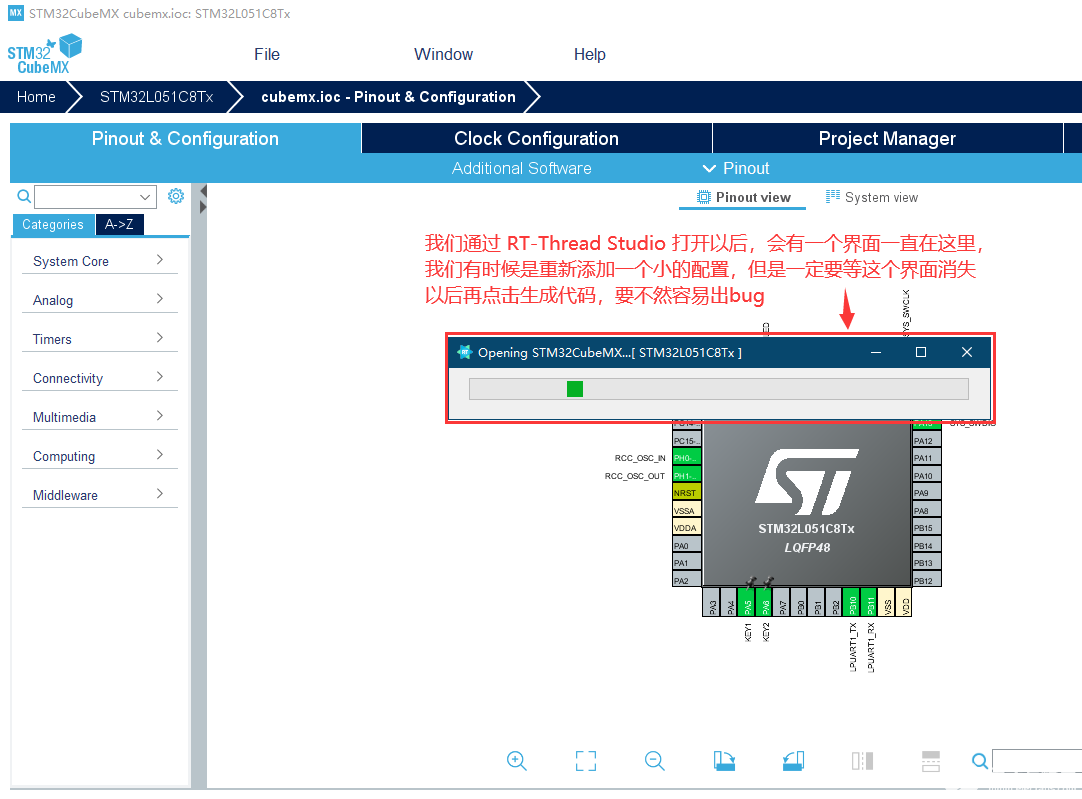Image resolution: width=1082 pixels, height=799 pixels.
Task: Open the Help menu
Action: point(589,55)
